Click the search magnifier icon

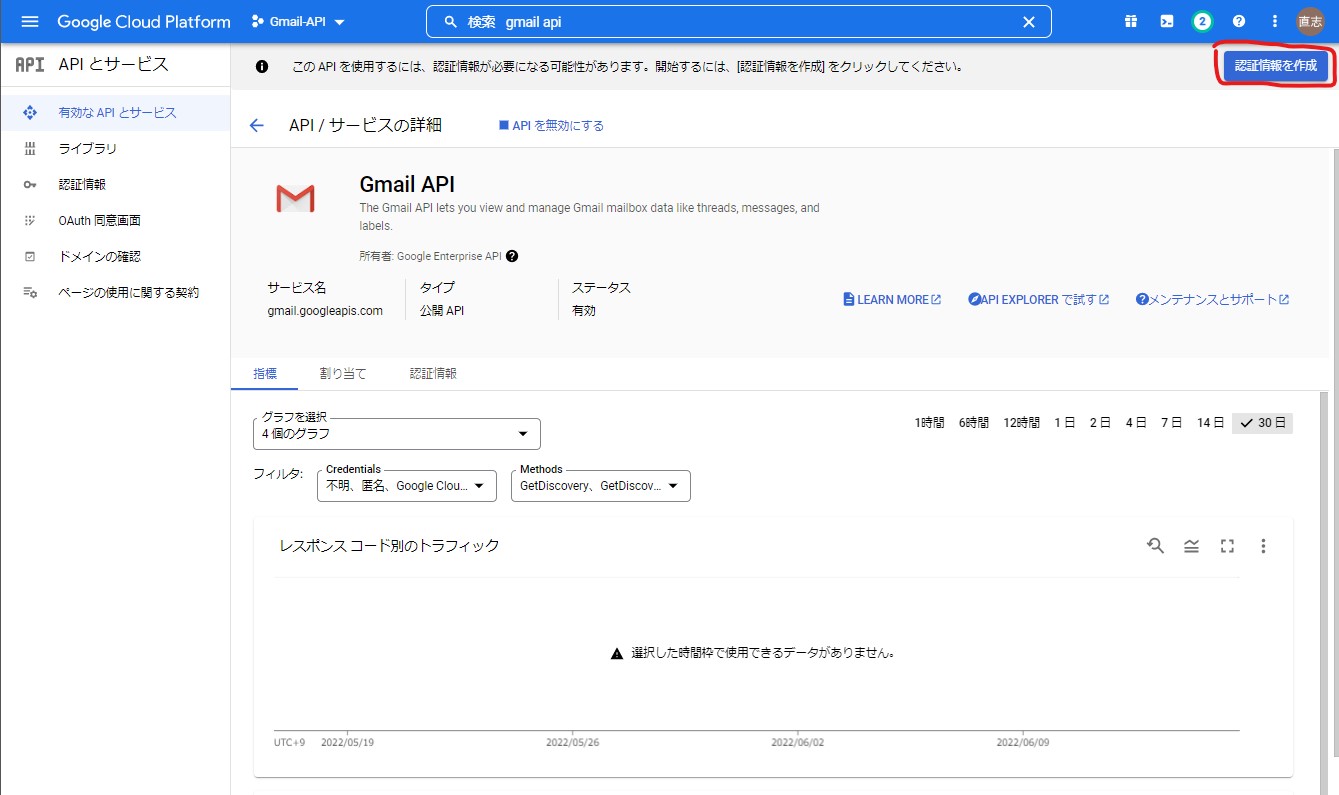pyautogui.click(x=450, y=21)
